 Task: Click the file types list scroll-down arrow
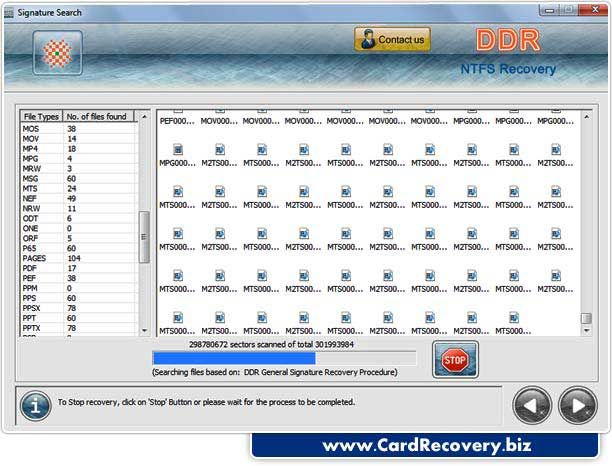pyautogui.click(x=144, y=330)
